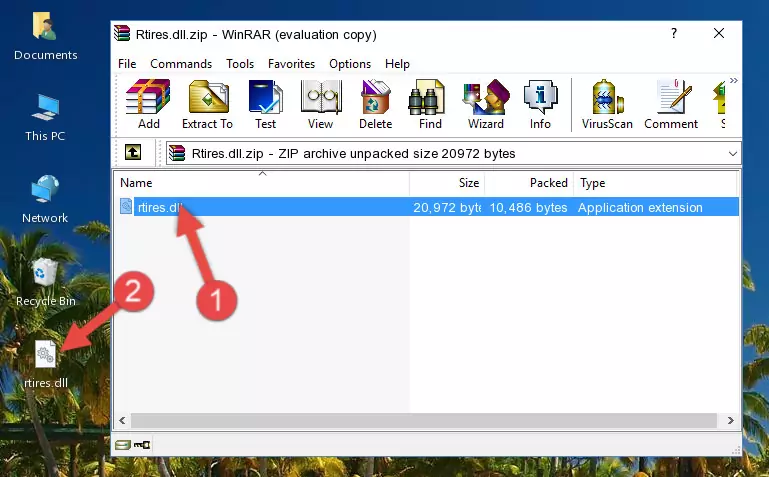Close the WinRAR window
The width and height of the screenshot is (769, 477).
pos(718,33)
